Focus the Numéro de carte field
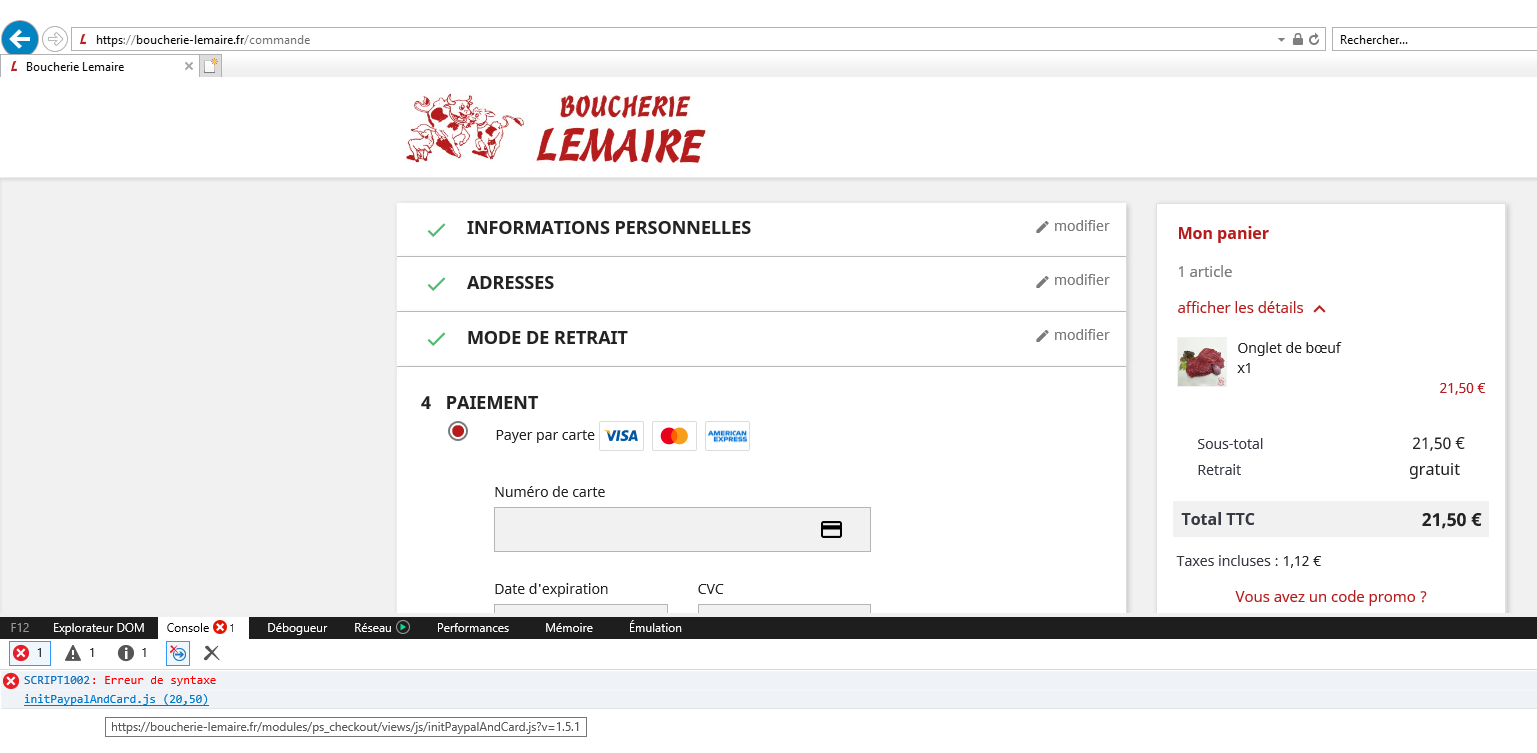The width and height of the screenshot is (1537, 753). coord(682,529)
